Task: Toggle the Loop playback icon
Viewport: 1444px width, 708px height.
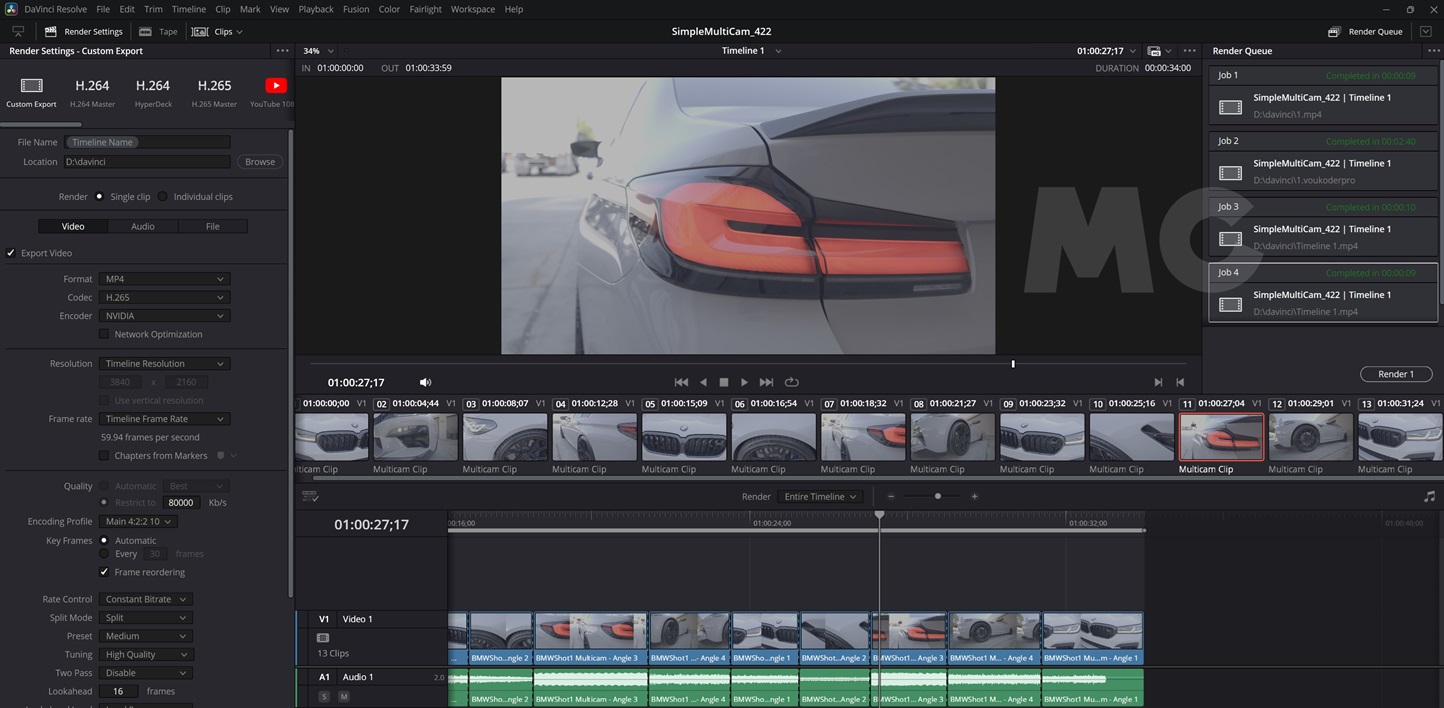Action: (x=791, y=382)
